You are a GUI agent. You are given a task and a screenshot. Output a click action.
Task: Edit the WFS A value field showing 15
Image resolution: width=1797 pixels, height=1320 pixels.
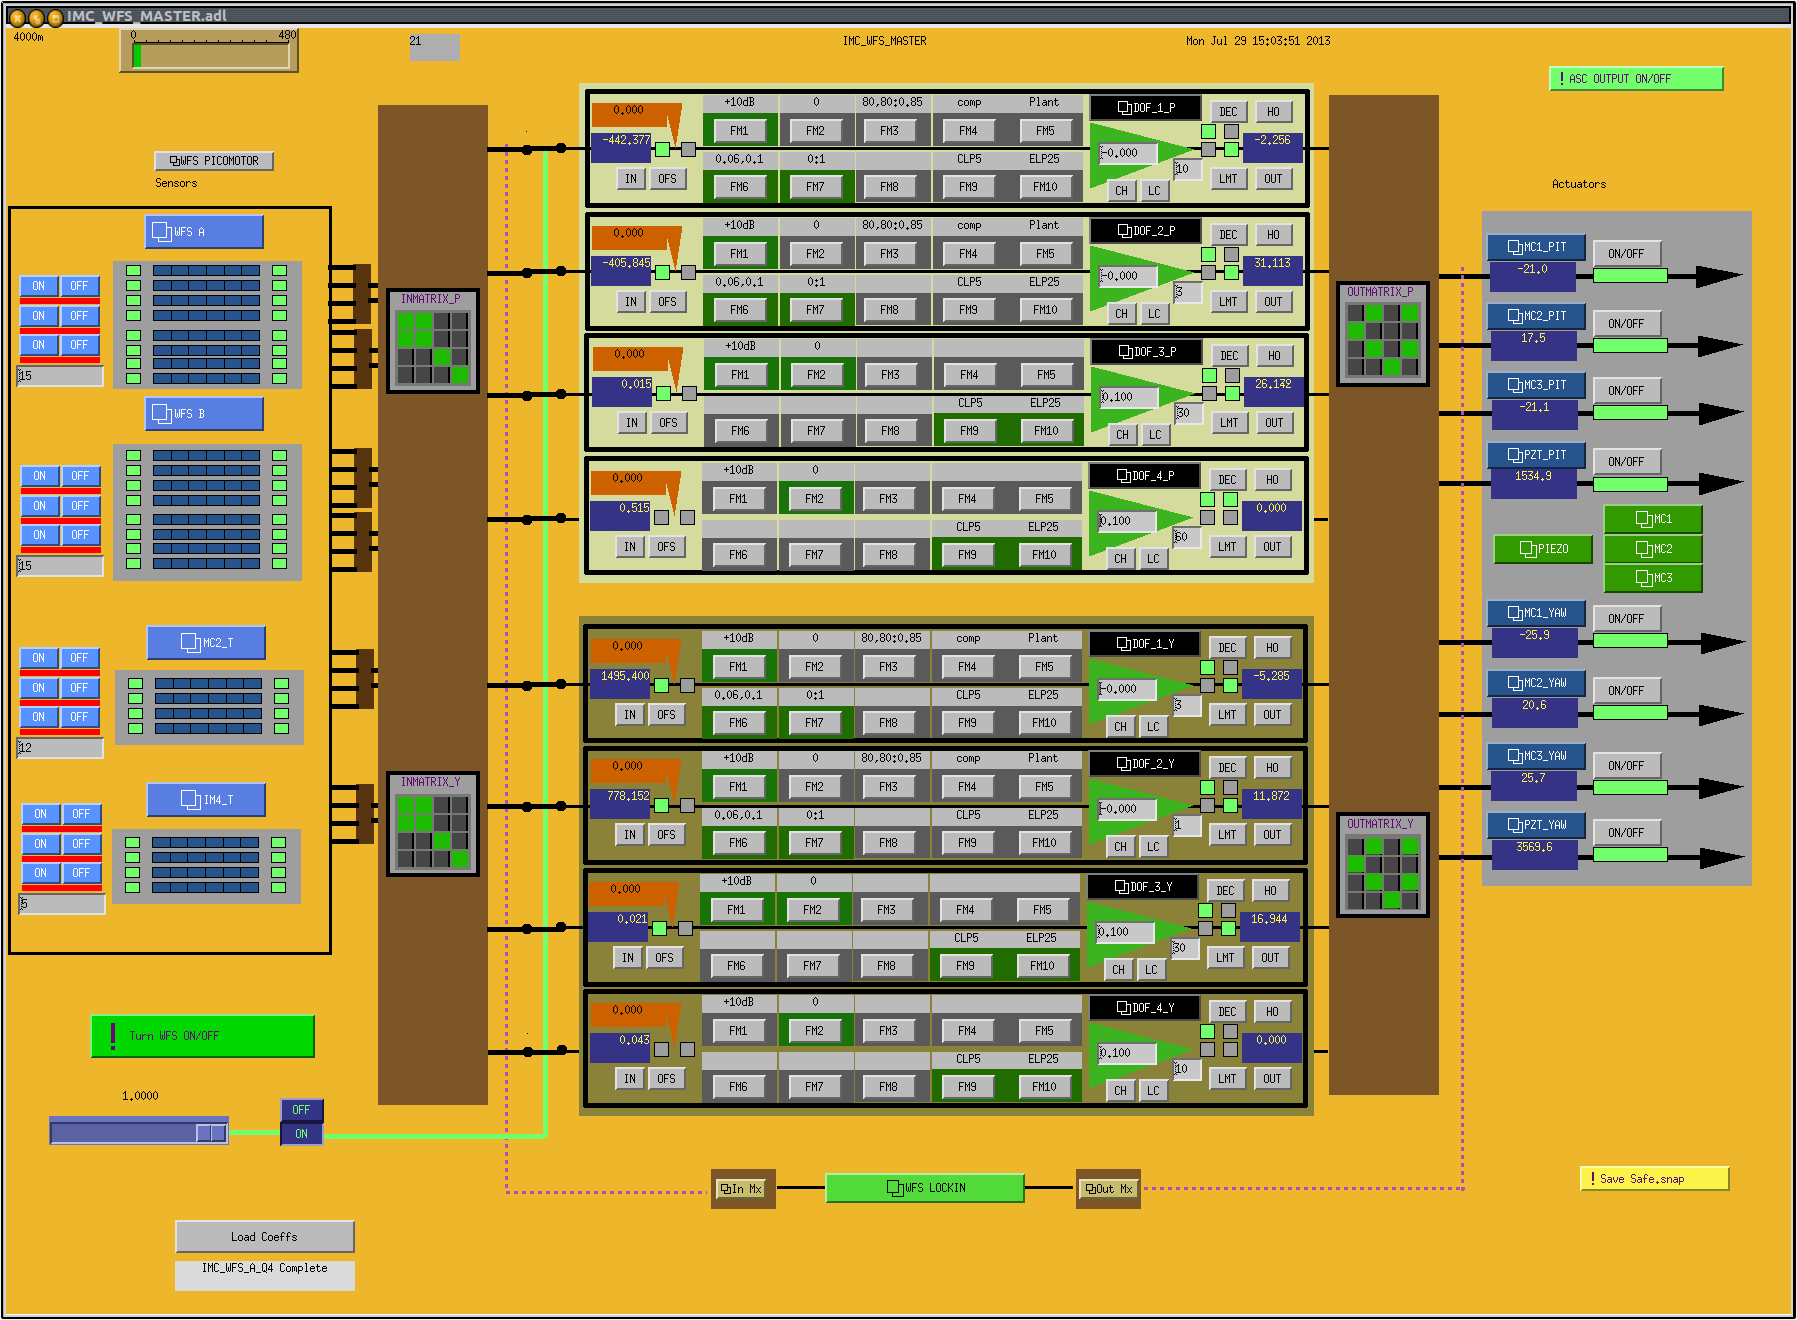click(x=61, y=376)
